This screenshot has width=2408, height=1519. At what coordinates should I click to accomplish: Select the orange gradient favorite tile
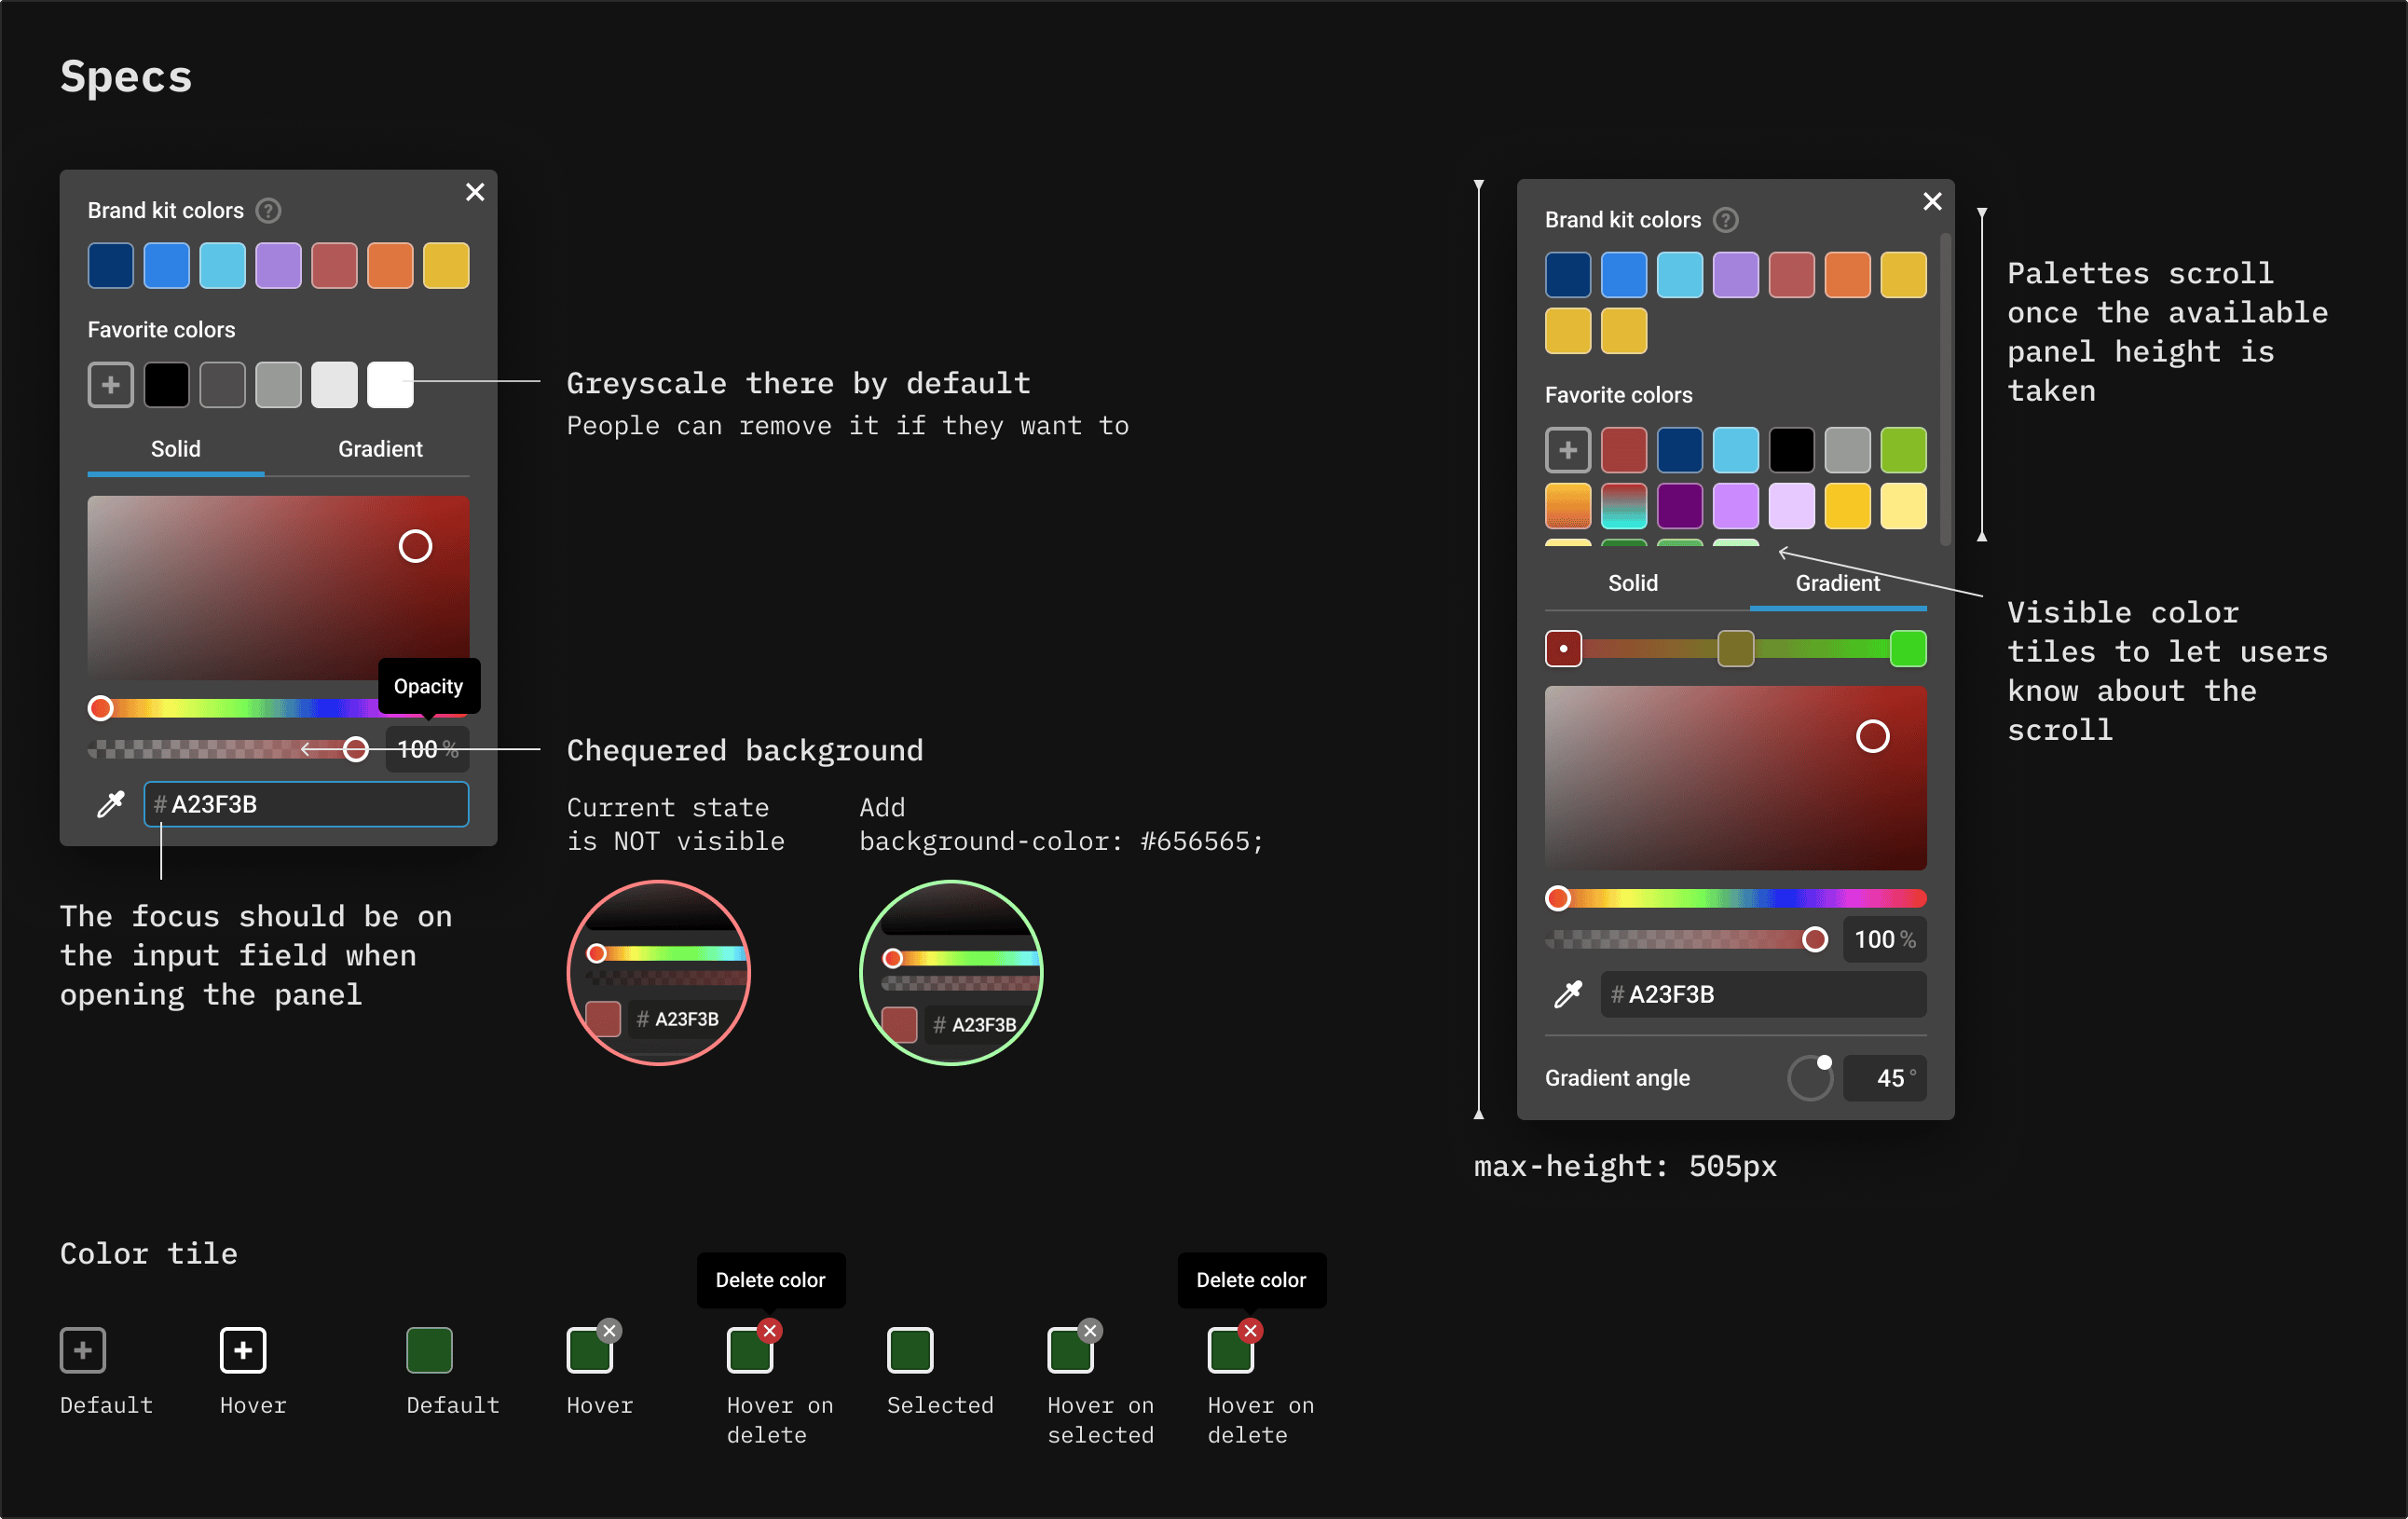[1568, 506]
